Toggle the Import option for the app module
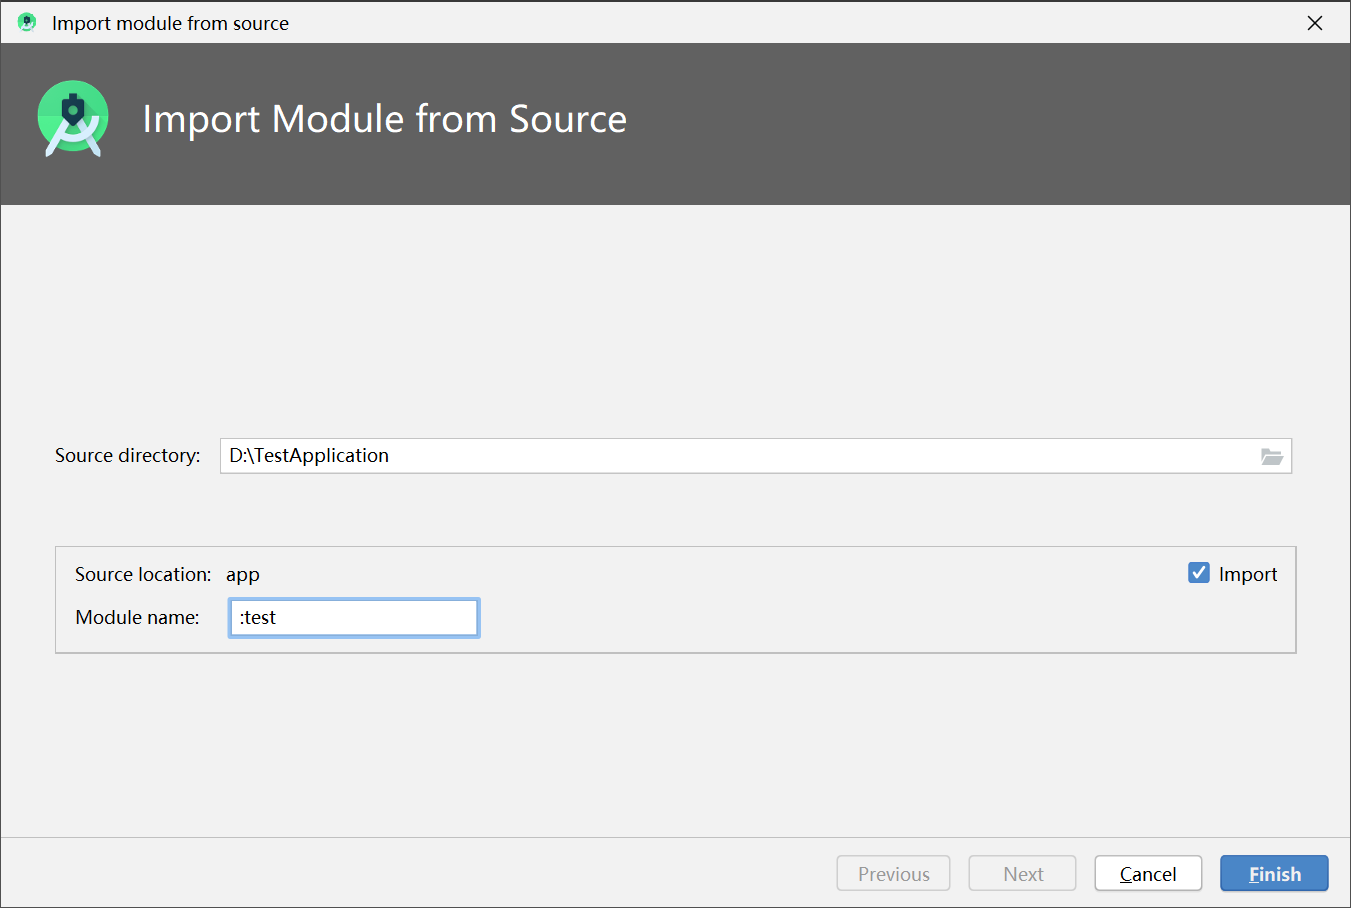Viewport: 1351px width, 908px height. [x=1198, y=573]
